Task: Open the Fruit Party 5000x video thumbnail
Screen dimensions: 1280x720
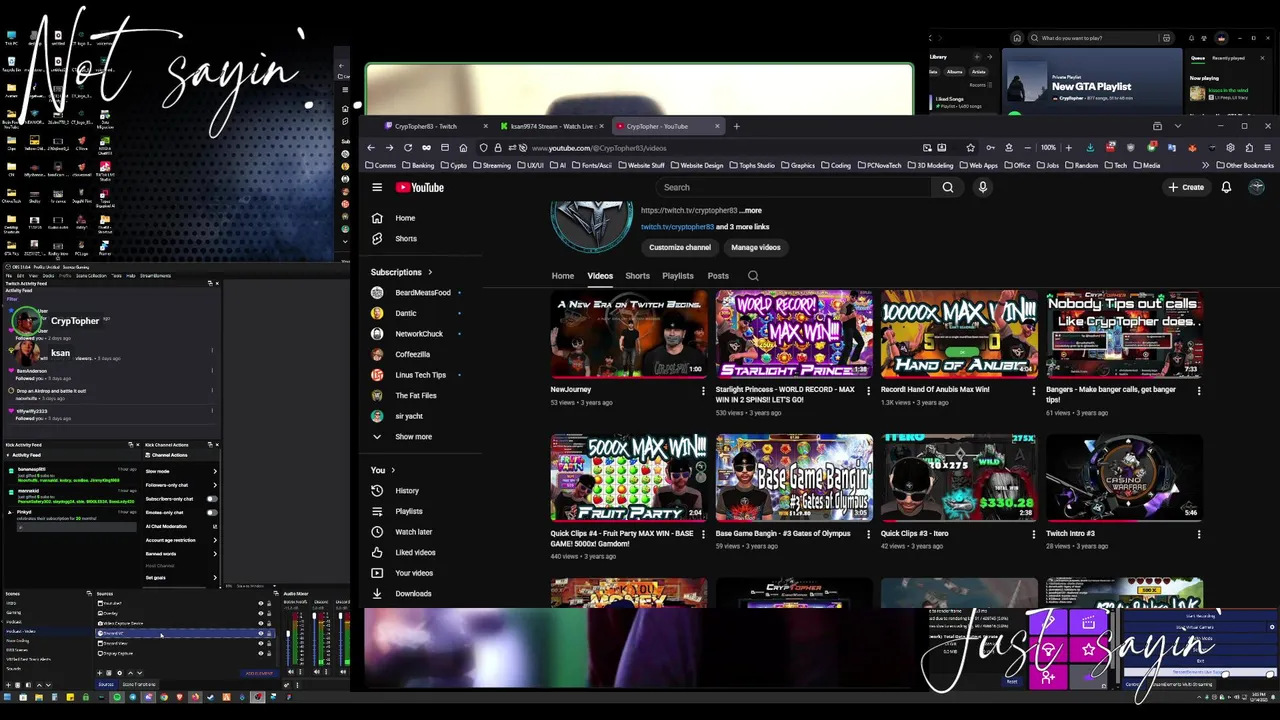Action: [x=629, y=478]
